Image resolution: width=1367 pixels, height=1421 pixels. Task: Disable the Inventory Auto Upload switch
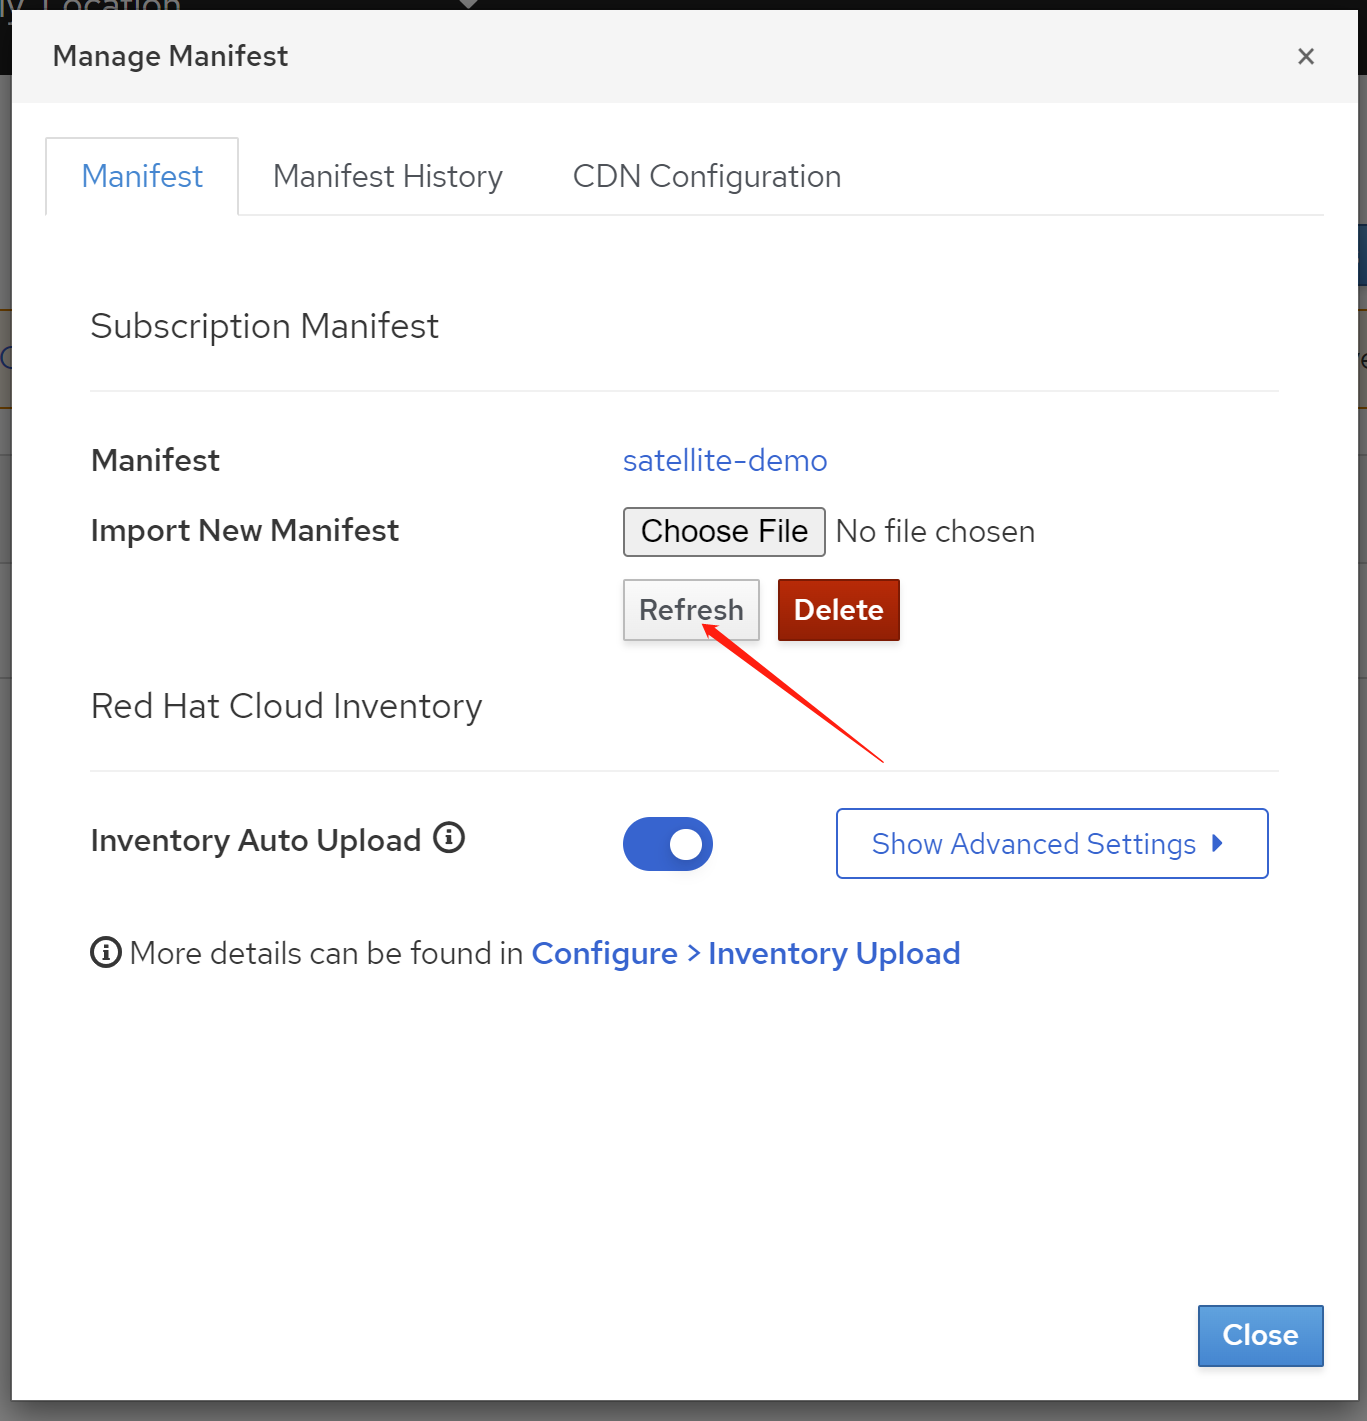click(x=667, y=844)
